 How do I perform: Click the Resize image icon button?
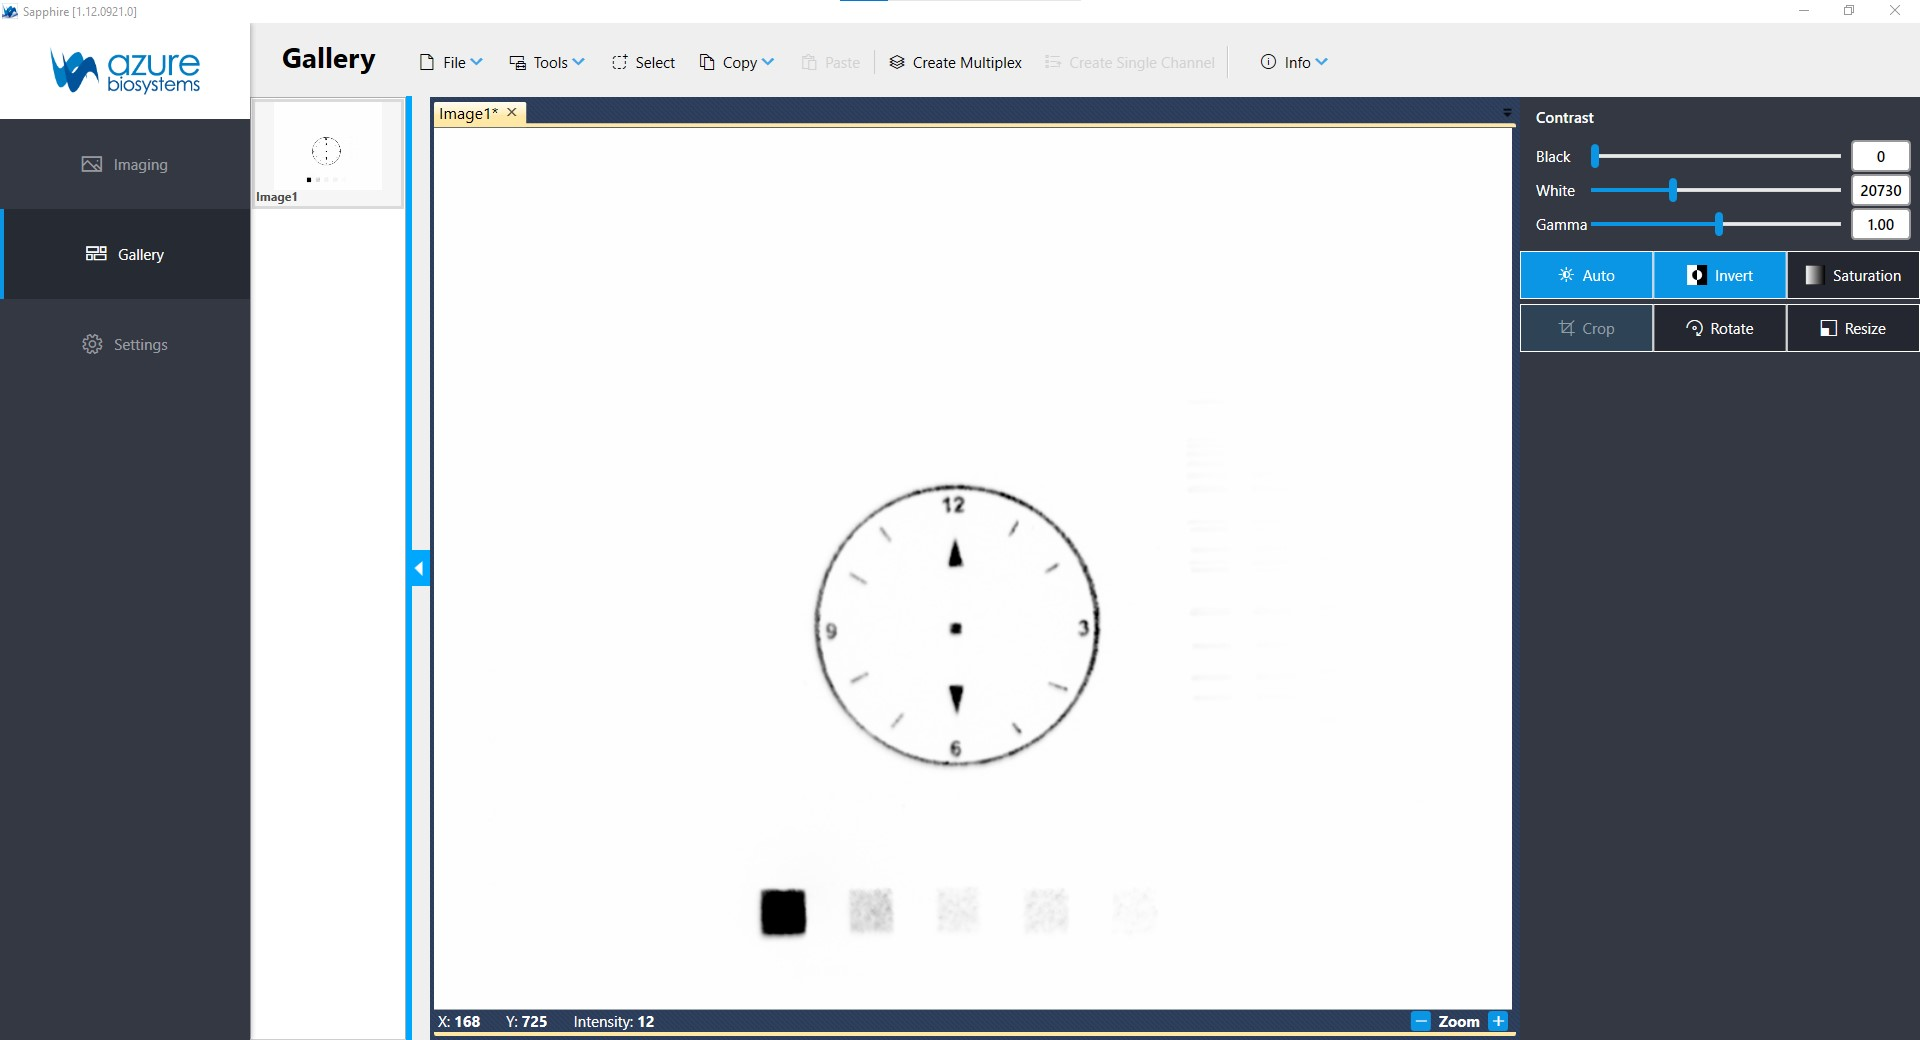coord(1852,328)
